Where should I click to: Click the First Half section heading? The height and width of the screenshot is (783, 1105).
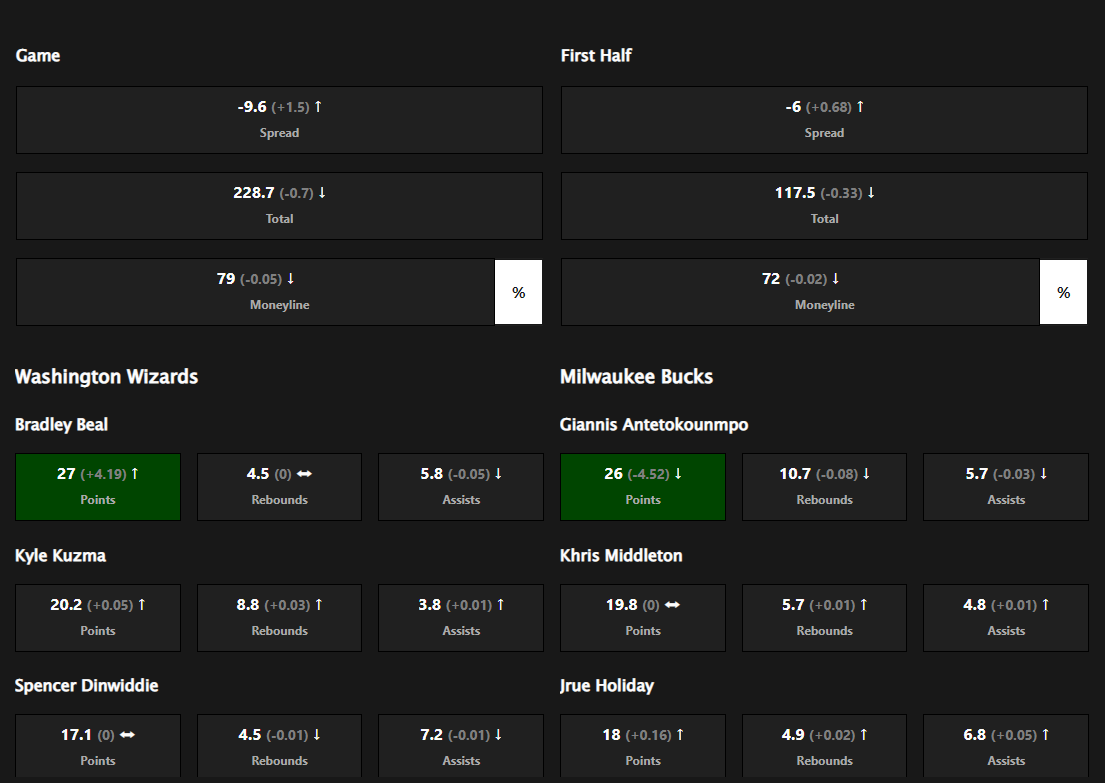click(x=596, y=56)
